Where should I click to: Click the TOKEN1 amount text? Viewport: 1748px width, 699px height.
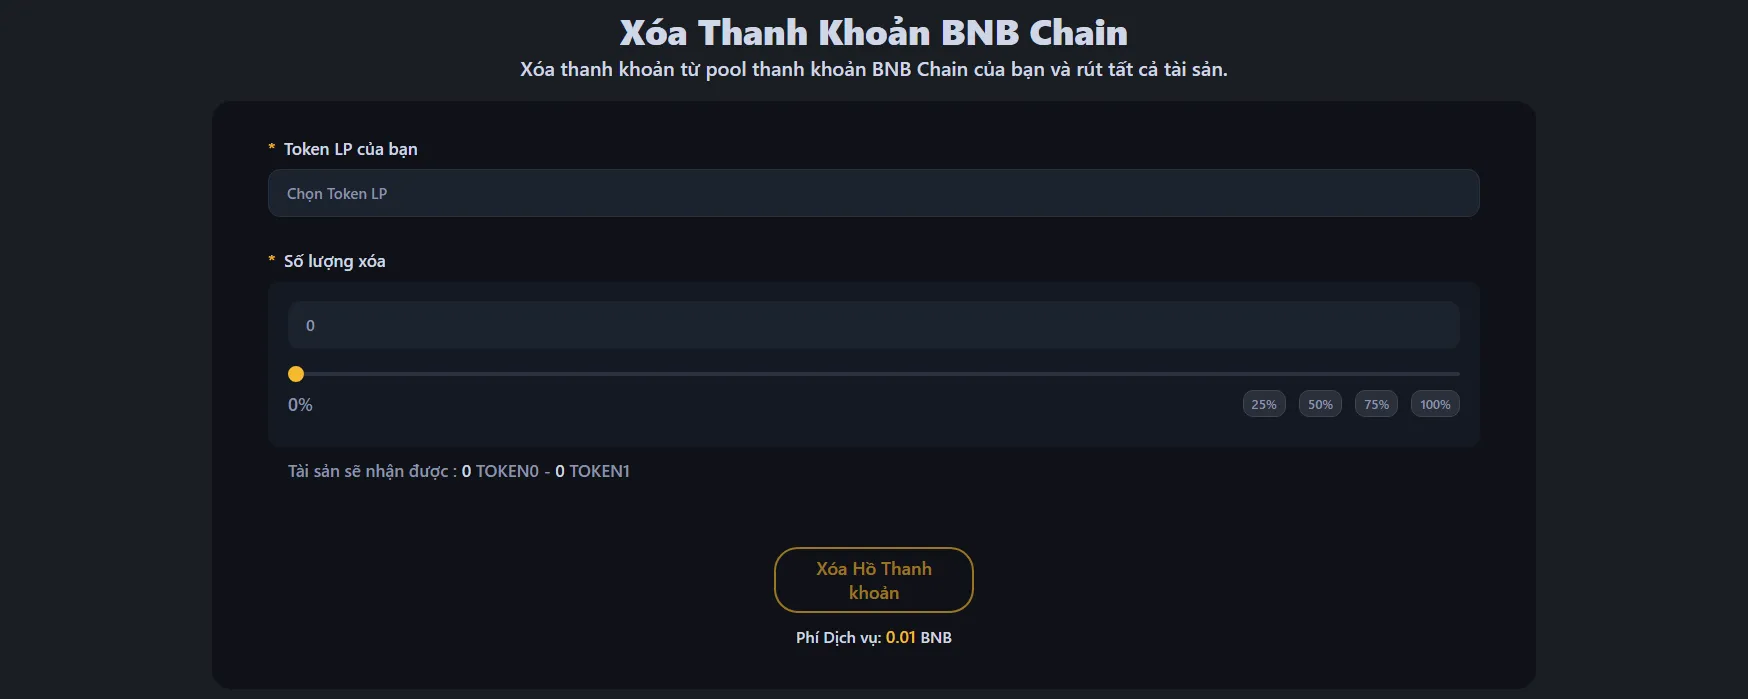tap(593, 471)
